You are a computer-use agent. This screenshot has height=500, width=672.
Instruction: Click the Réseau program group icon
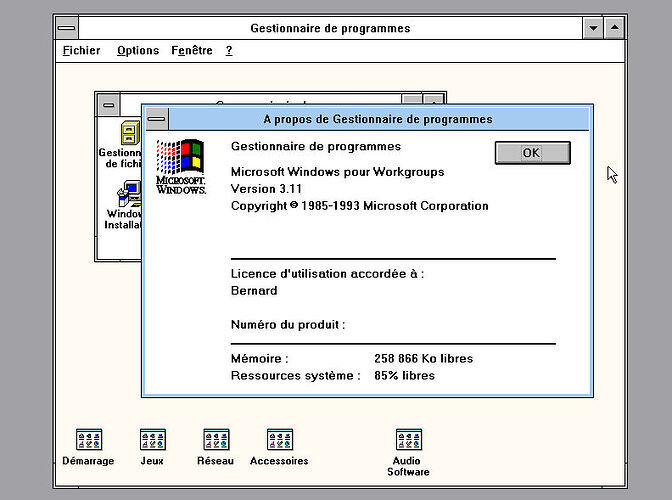pyautogui.click(x=216, y=439)
